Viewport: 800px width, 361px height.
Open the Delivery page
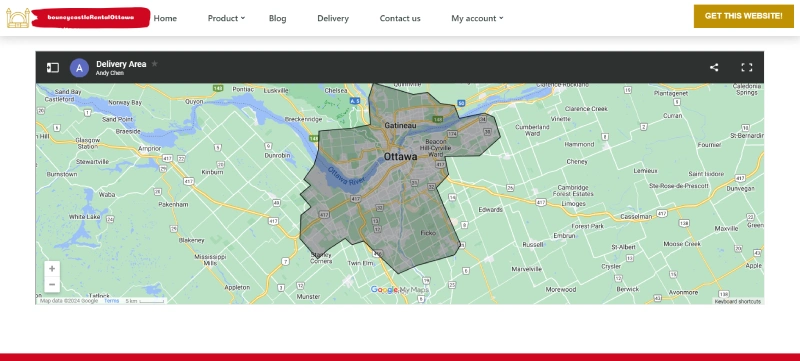pyautogui.click(x=333, y=18)
